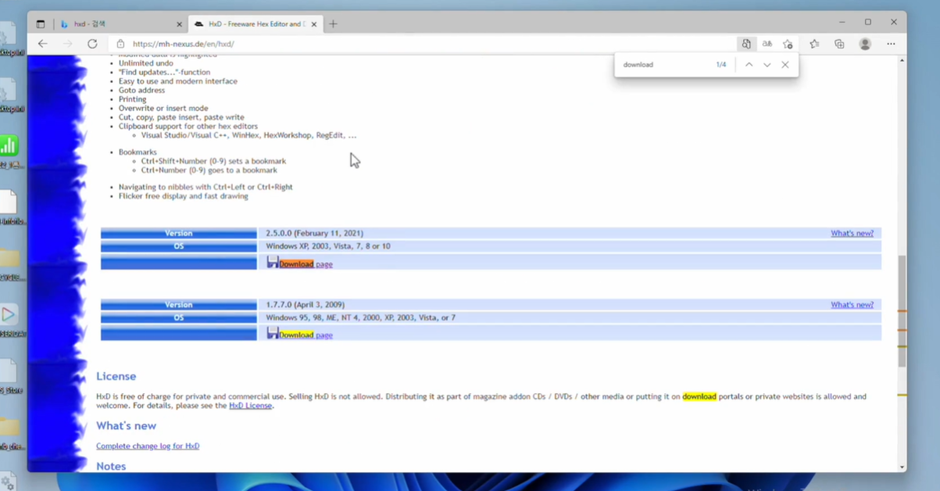The image size is (940, 491).
Task: Go back to the previous page
Action: click(x=42, y=44)
